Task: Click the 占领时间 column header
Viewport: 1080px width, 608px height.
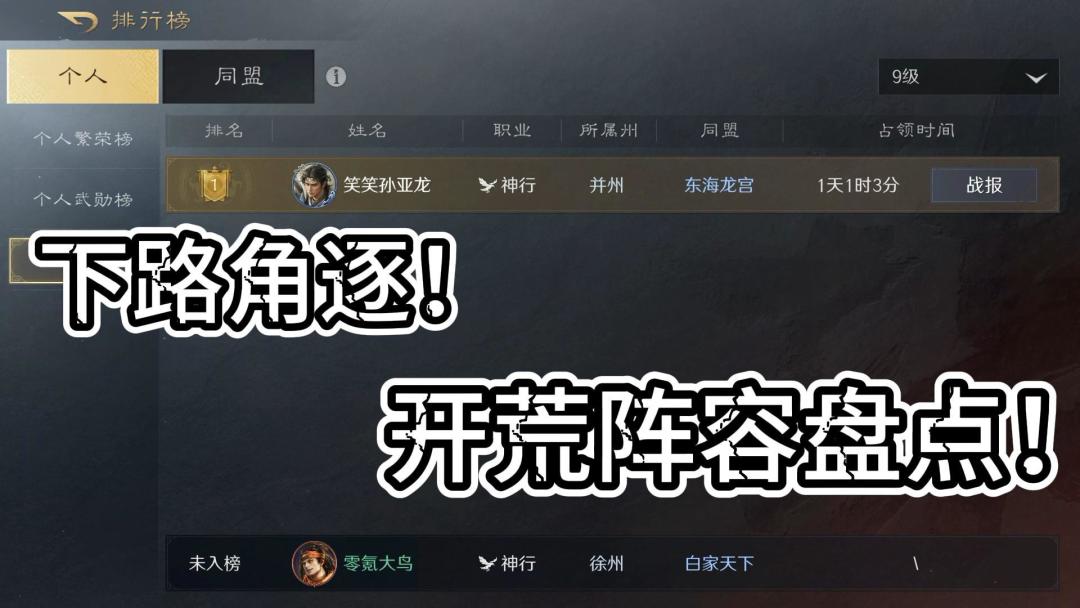Action: coord(917,130)
